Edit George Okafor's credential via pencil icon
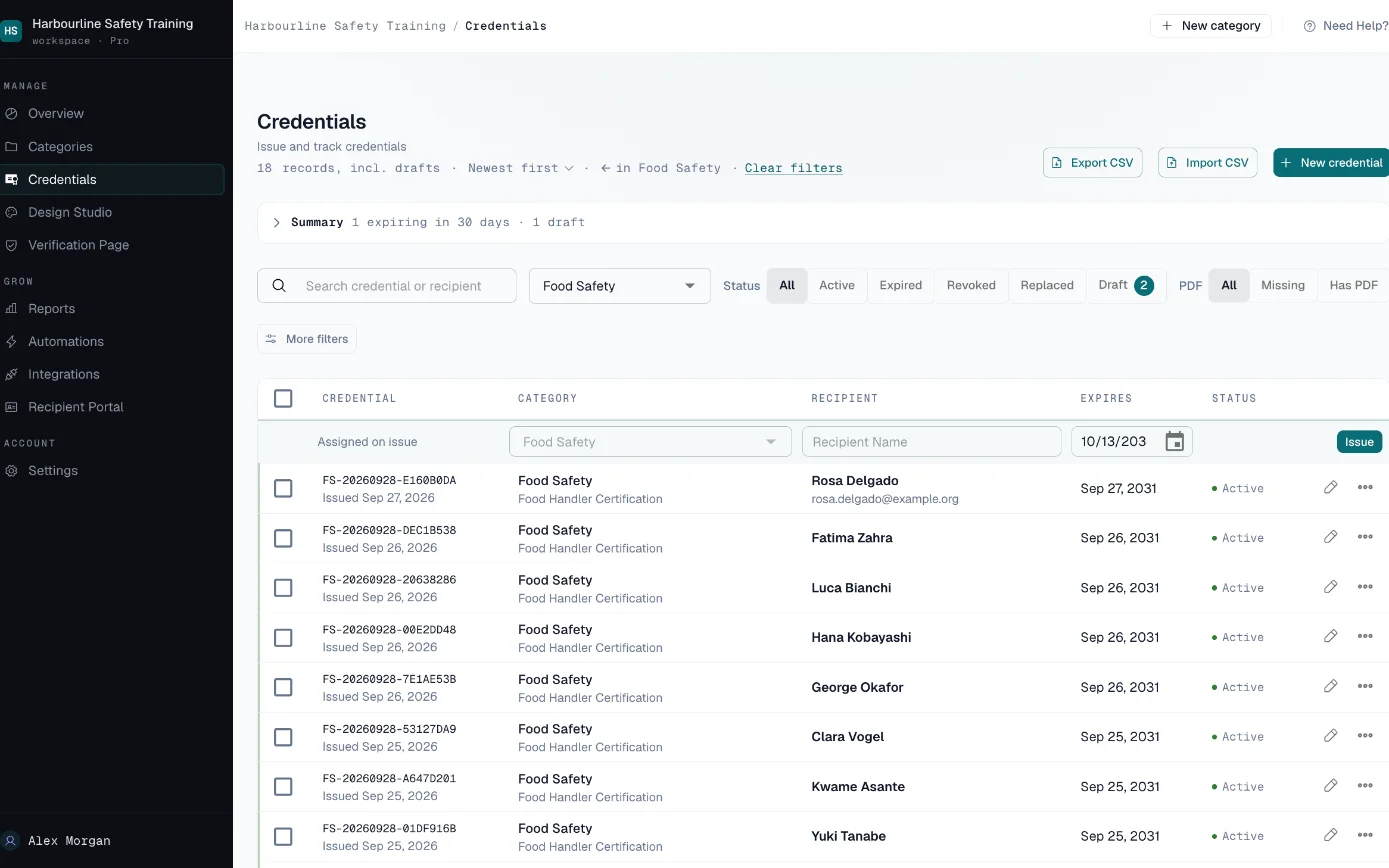 [1330, 686]
